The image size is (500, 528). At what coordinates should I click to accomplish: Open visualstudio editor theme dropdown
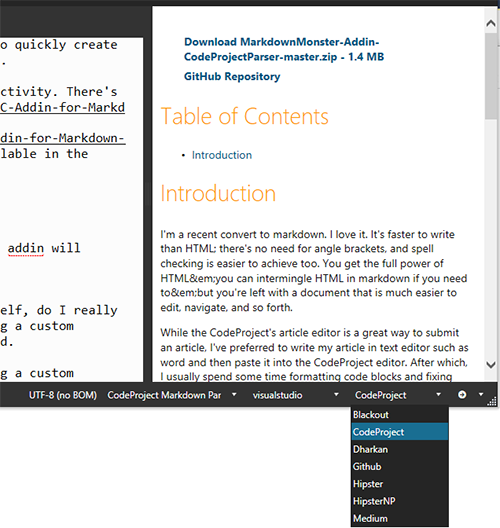coord(295,395)
